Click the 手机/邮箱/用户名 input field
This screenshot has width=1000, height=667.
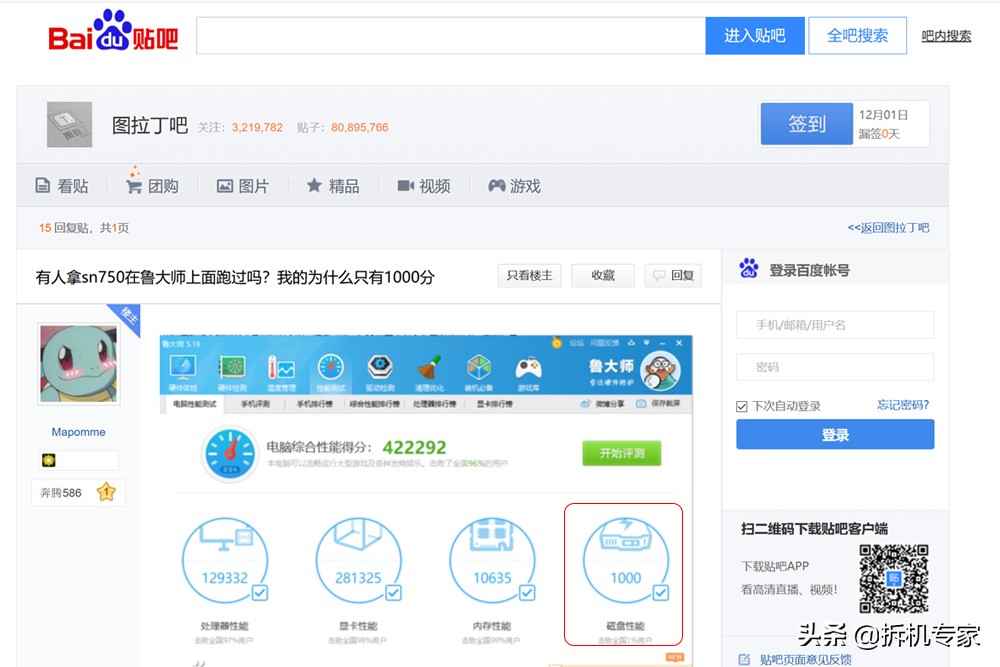click(835, 325)
